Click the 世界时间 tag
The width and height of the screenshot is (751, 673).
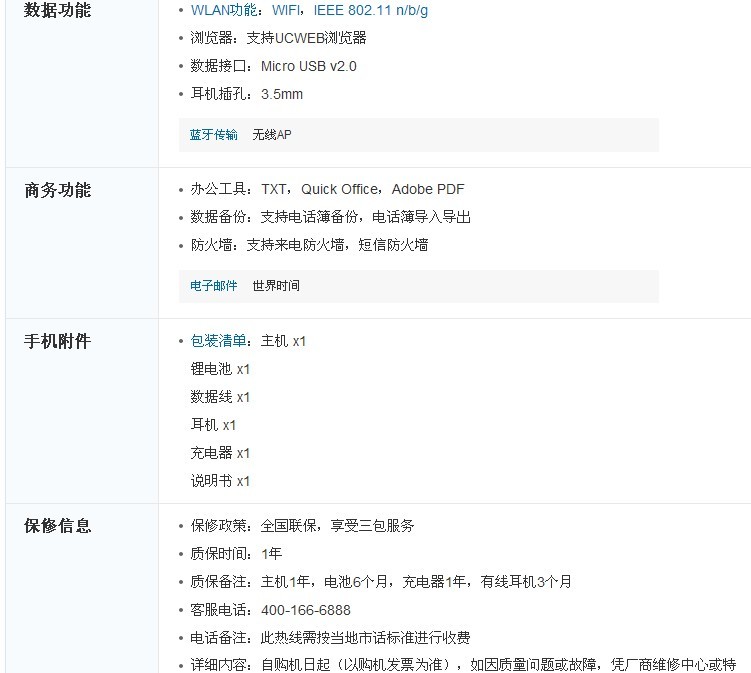point(276,285)
